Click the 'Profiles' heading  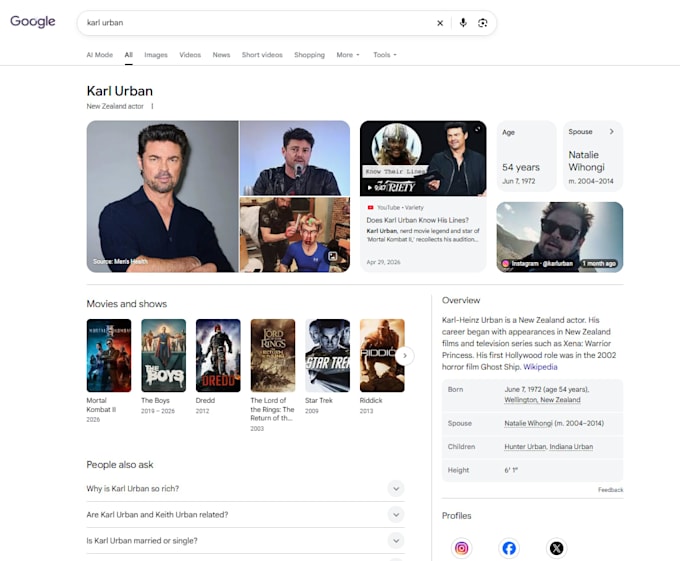click(x=456, y=516)
